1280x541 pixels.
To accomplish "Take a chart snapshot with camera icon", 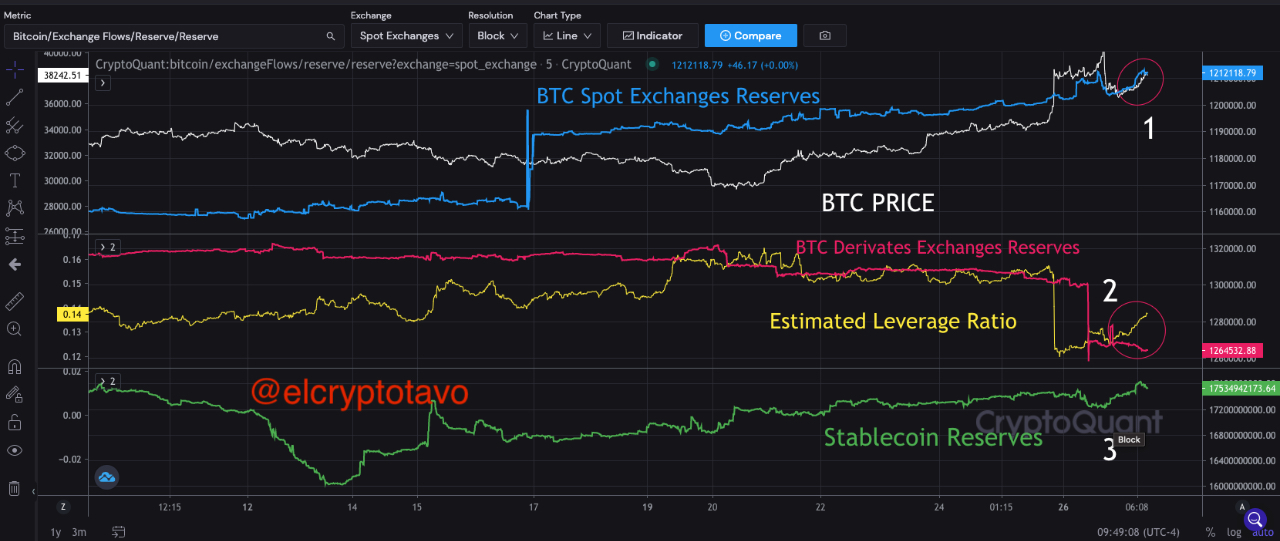I will click(x=825, y=36).
